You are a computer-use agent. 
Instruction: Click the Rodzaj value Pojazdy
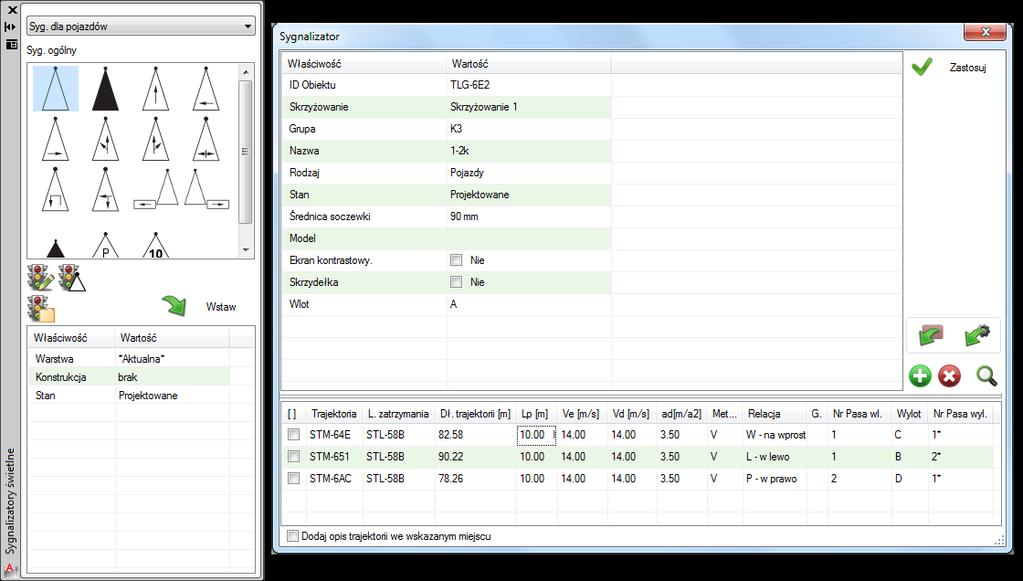467,173
